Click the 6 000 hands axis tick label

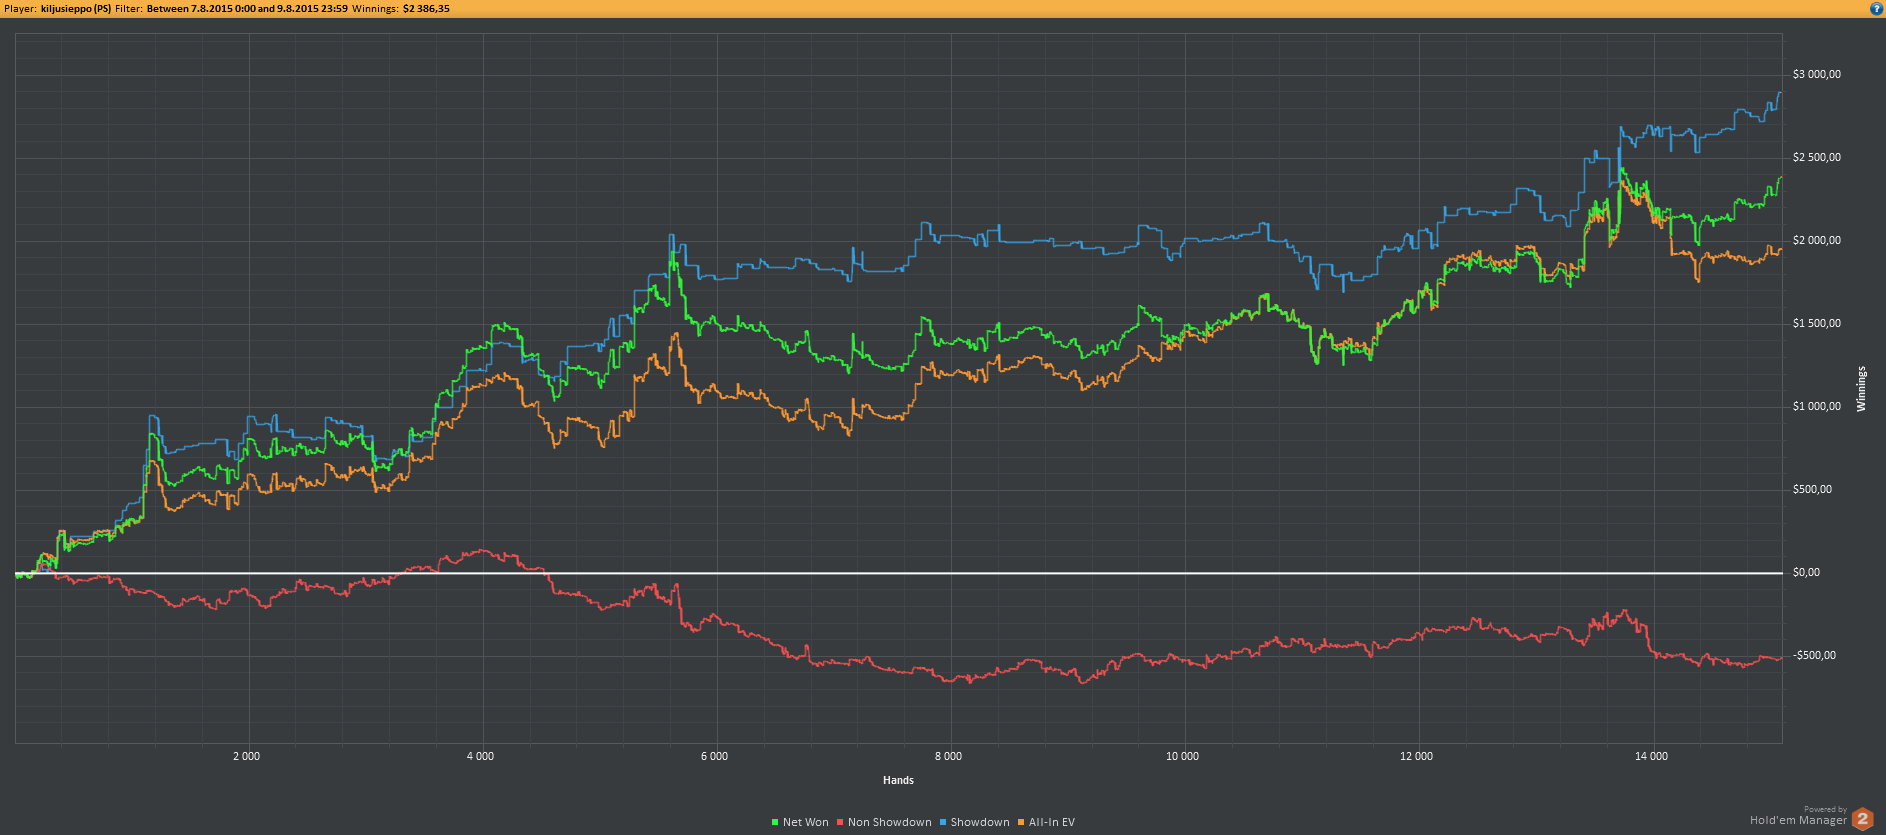[x=714, y=756]
